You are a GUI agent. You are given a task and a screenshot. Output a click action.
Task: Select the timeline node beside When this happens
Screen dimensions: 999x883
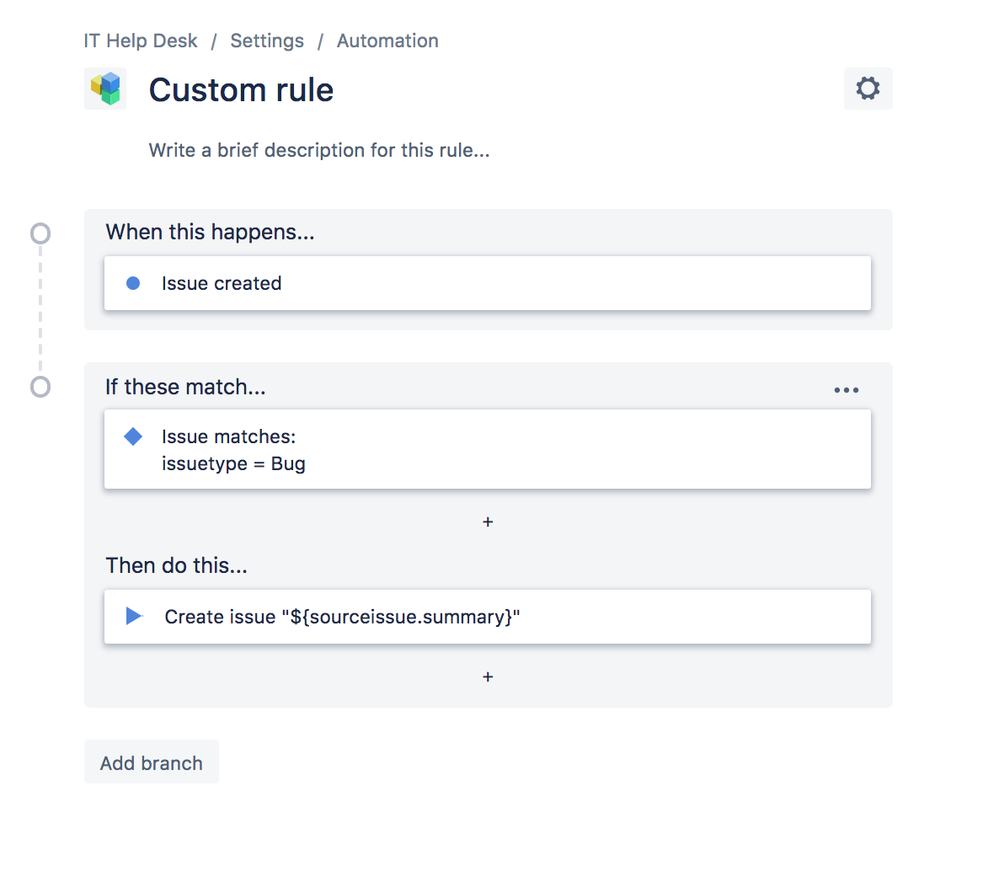pyautogui.click(x=40, y=233)
